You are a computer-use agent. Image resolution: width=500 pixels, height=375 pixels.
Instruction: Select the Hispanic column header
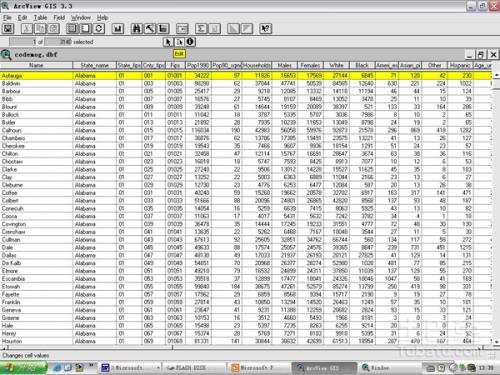pyautogui.click(x=460, y=65)
